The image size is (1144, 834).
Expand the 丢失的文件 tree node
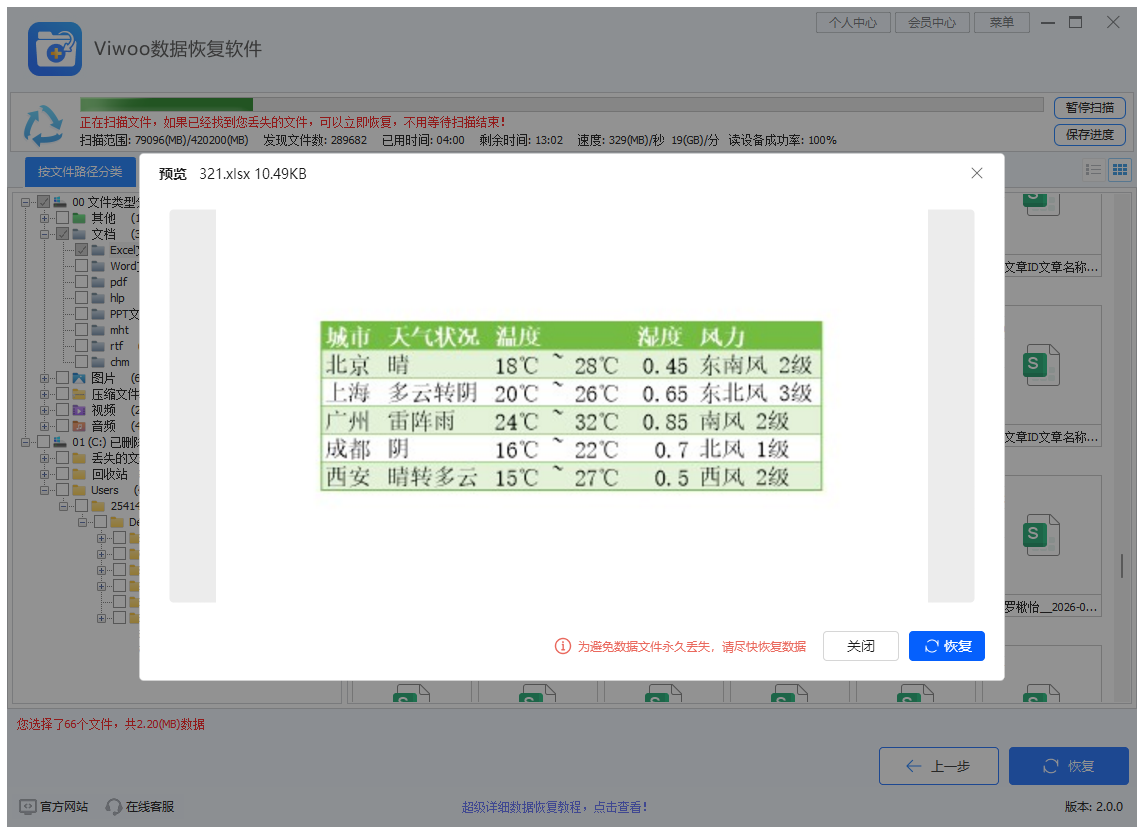pyautogui.click(x=43, y=456)
